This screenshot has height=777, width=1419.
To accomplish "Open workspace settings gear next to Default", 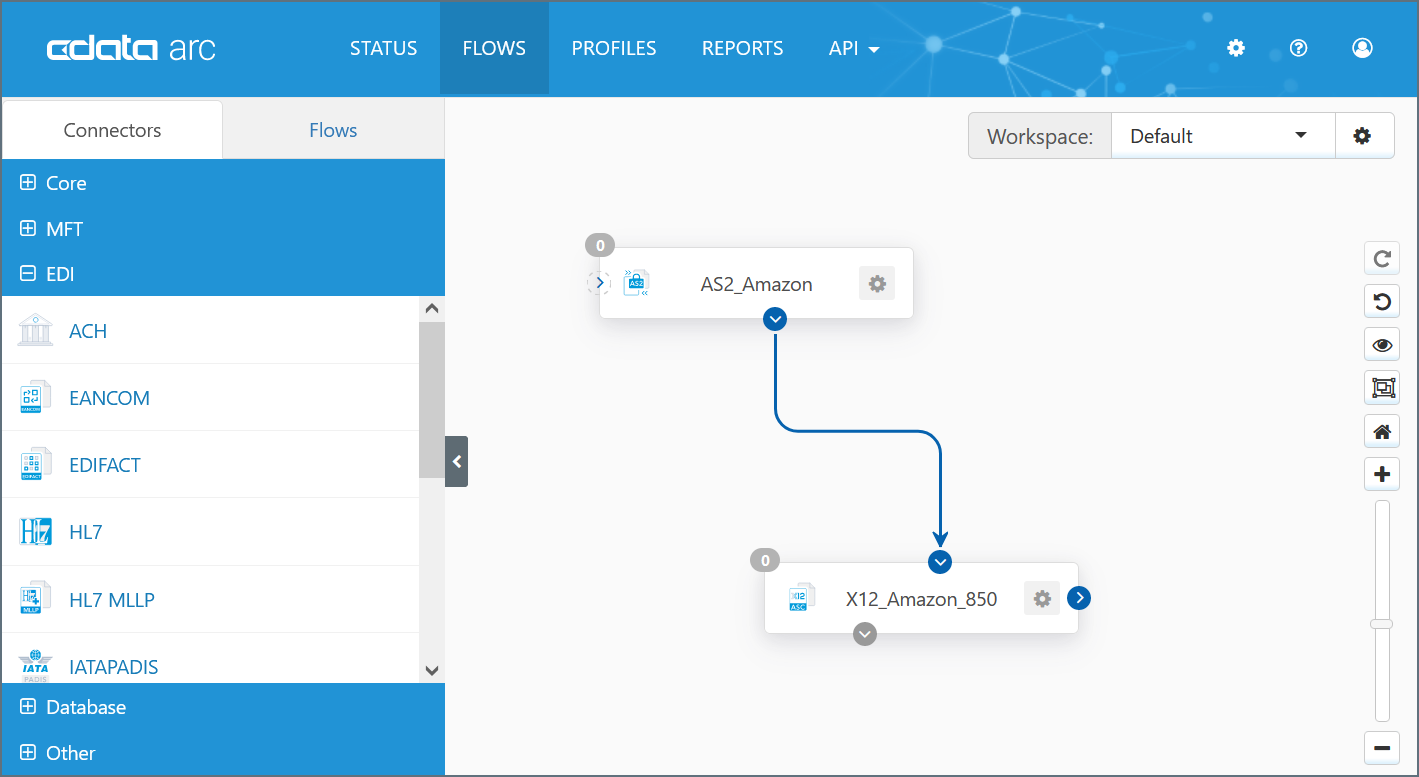I will 1362,136.
